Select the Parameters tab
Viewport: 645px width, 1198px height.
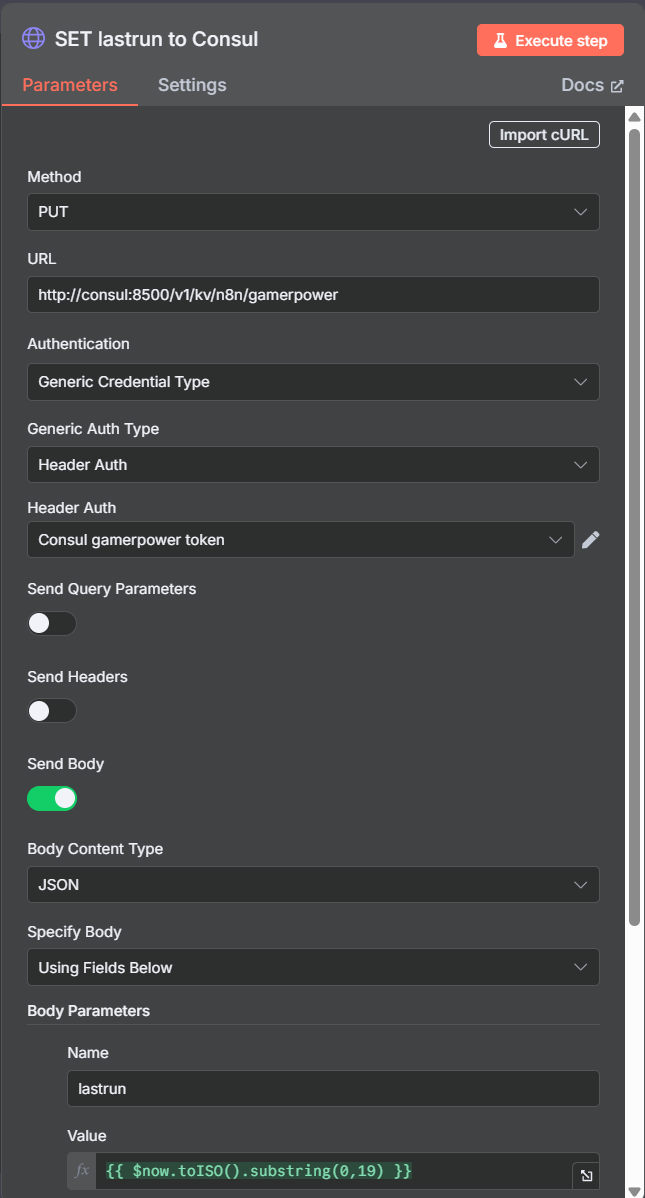(70, 85)
